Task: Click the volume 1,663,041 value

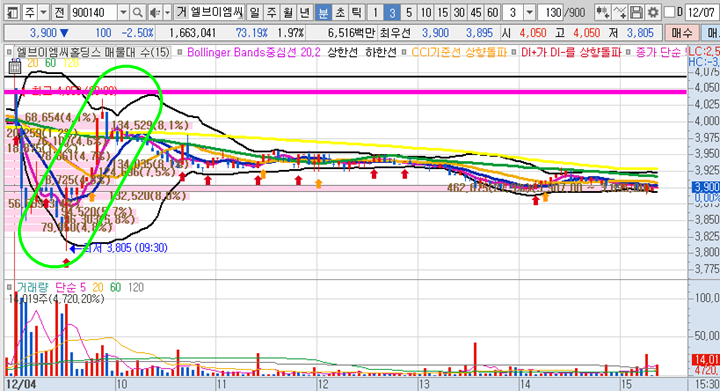Action: click(192, 33)
